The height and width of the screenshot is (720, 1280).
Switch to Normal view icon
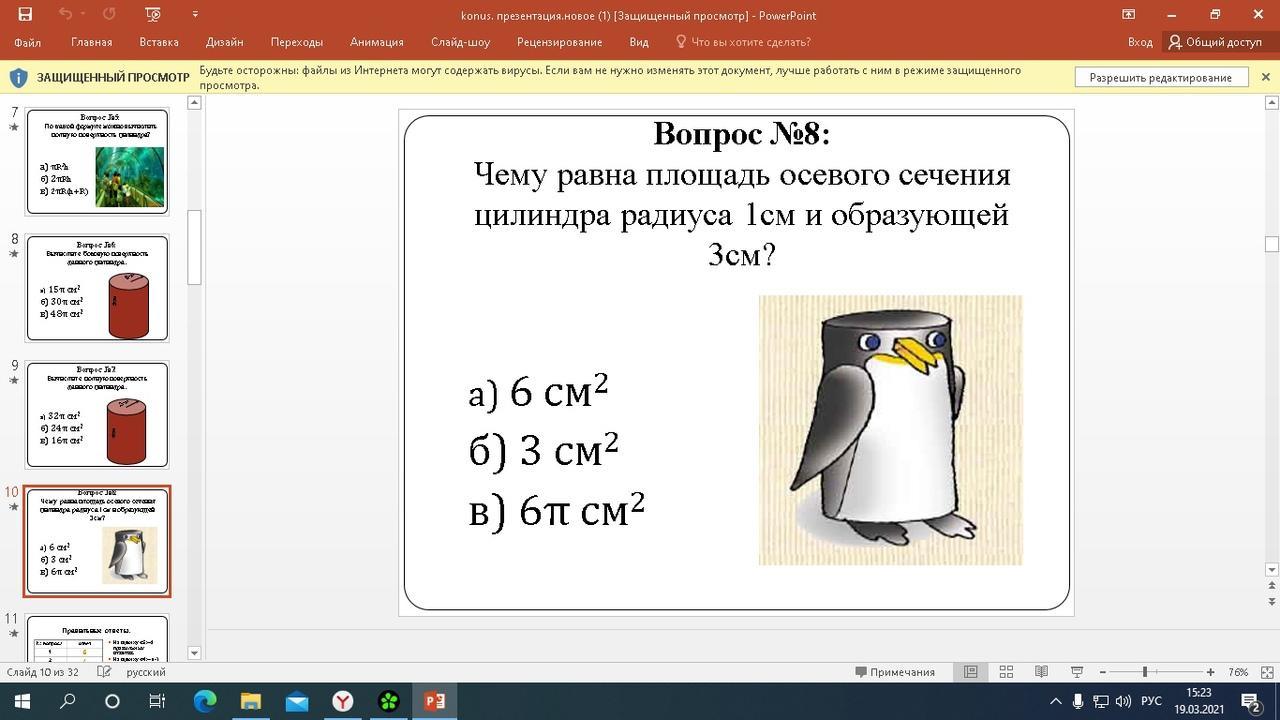[x=970, y=672]
